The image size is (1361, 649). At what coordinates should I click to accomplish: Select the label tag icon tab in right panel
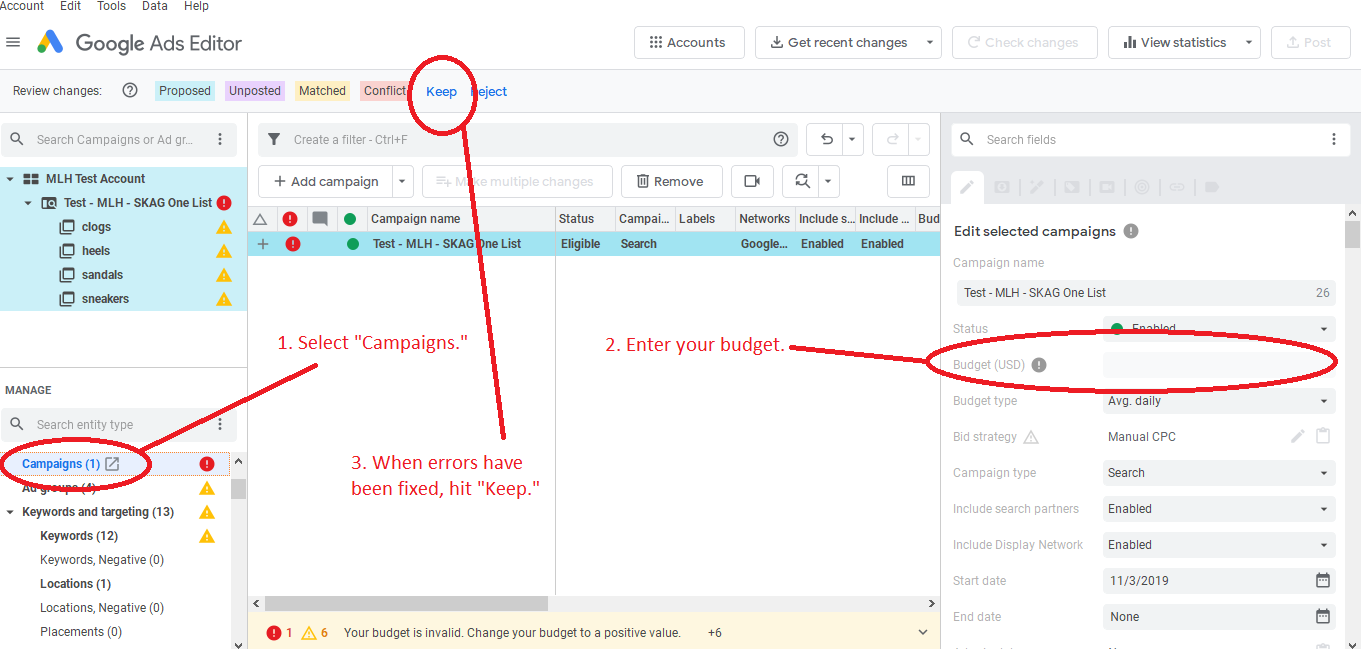coord(1211,186)
